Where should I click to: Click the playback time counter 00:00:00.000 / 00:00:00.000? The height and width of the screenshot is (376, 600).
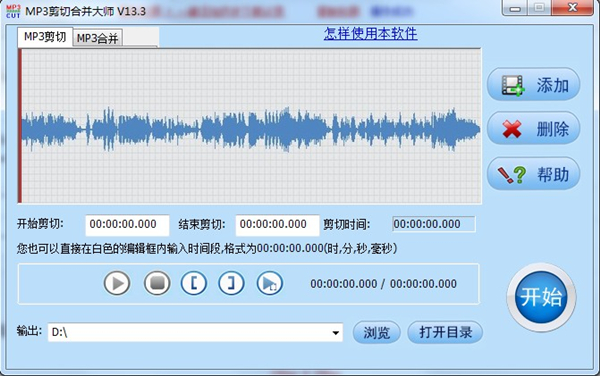[383, 284]
